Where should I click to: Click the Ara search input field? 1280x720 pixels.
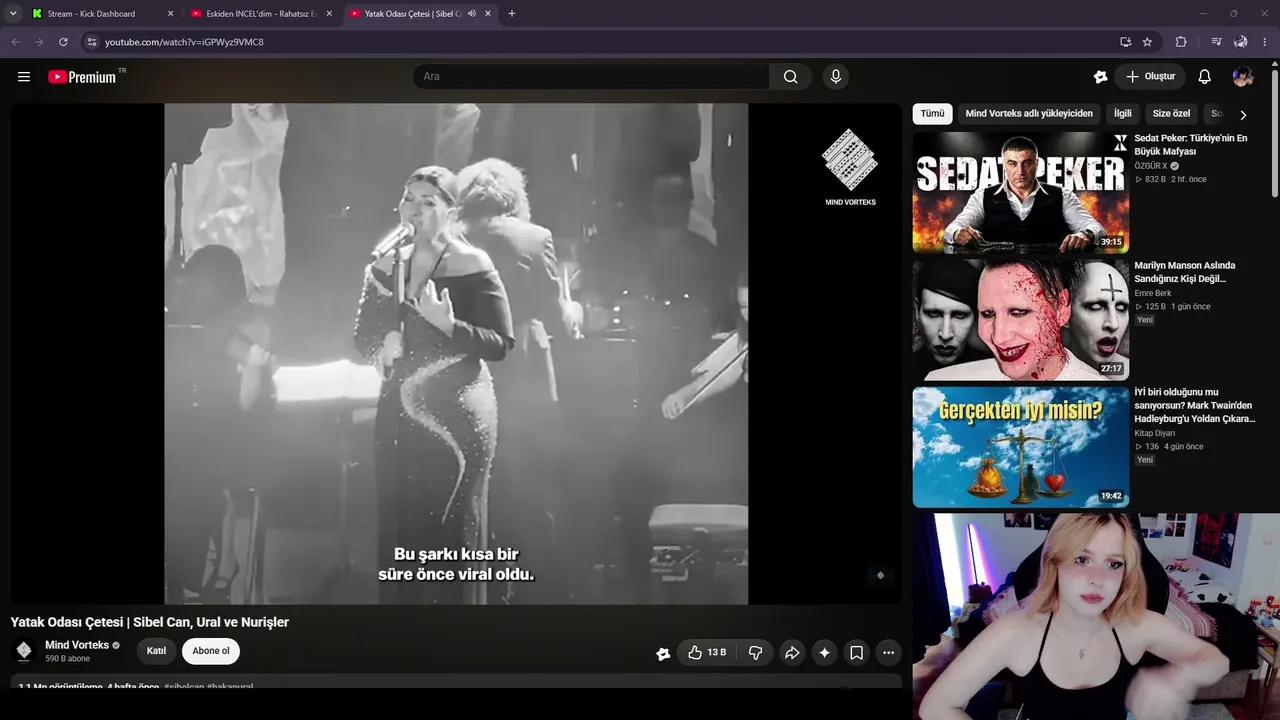tap(591, 77)
